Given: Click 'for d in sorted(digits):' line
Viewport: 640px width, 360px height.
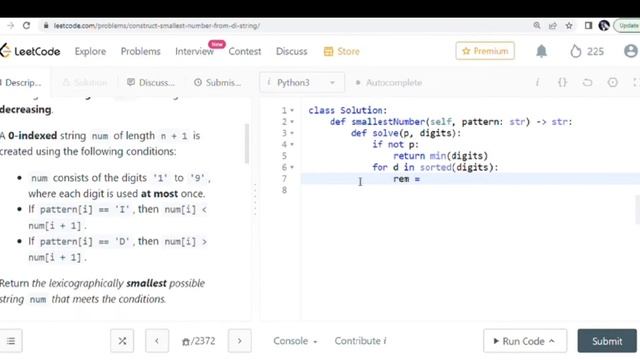Looking at the screenshot, I should coord(435,167).
